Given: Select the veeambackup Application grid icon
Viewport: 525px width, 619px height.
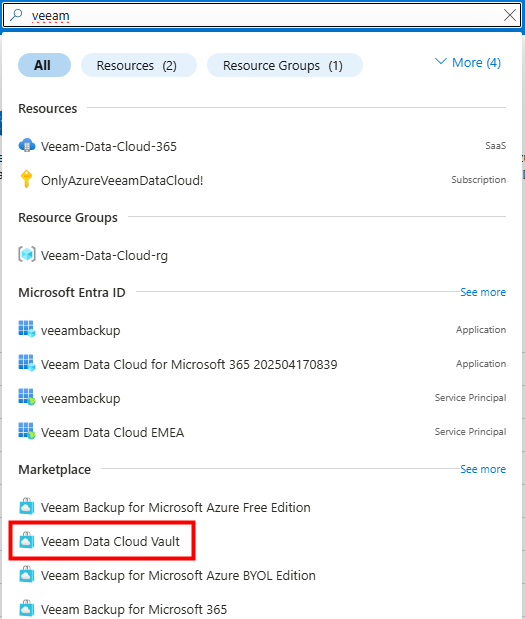Looking at the screenshot, I should [27, 329].
